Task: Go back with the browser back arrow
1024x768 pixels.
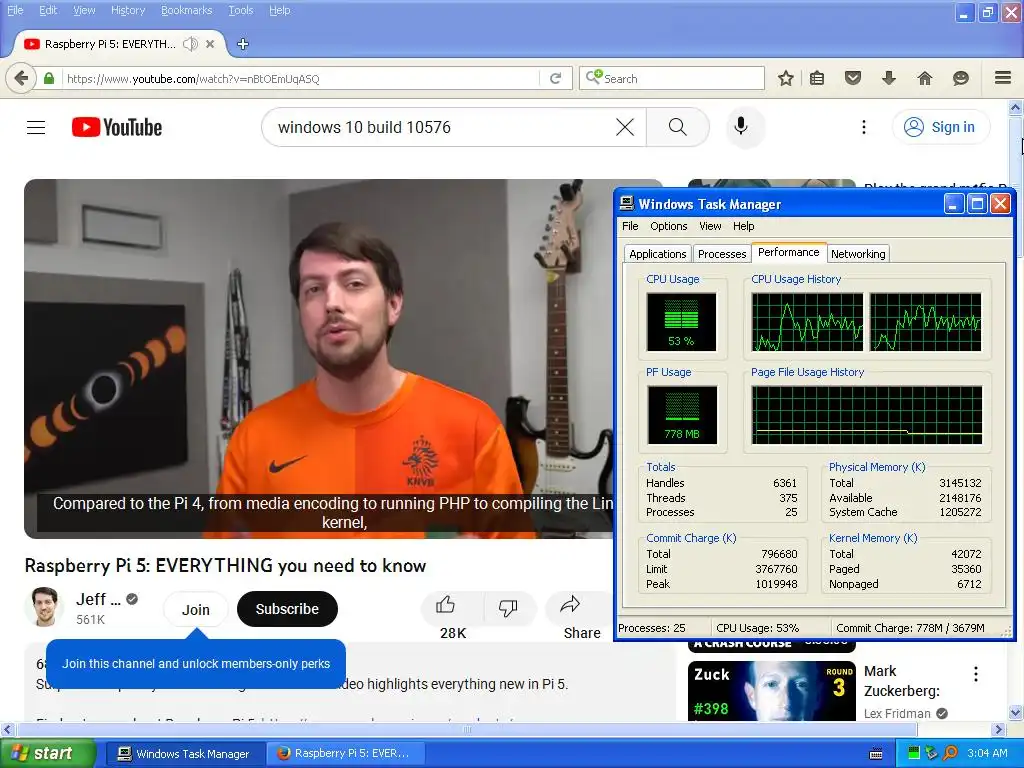Action: click(x=21, y=78)
